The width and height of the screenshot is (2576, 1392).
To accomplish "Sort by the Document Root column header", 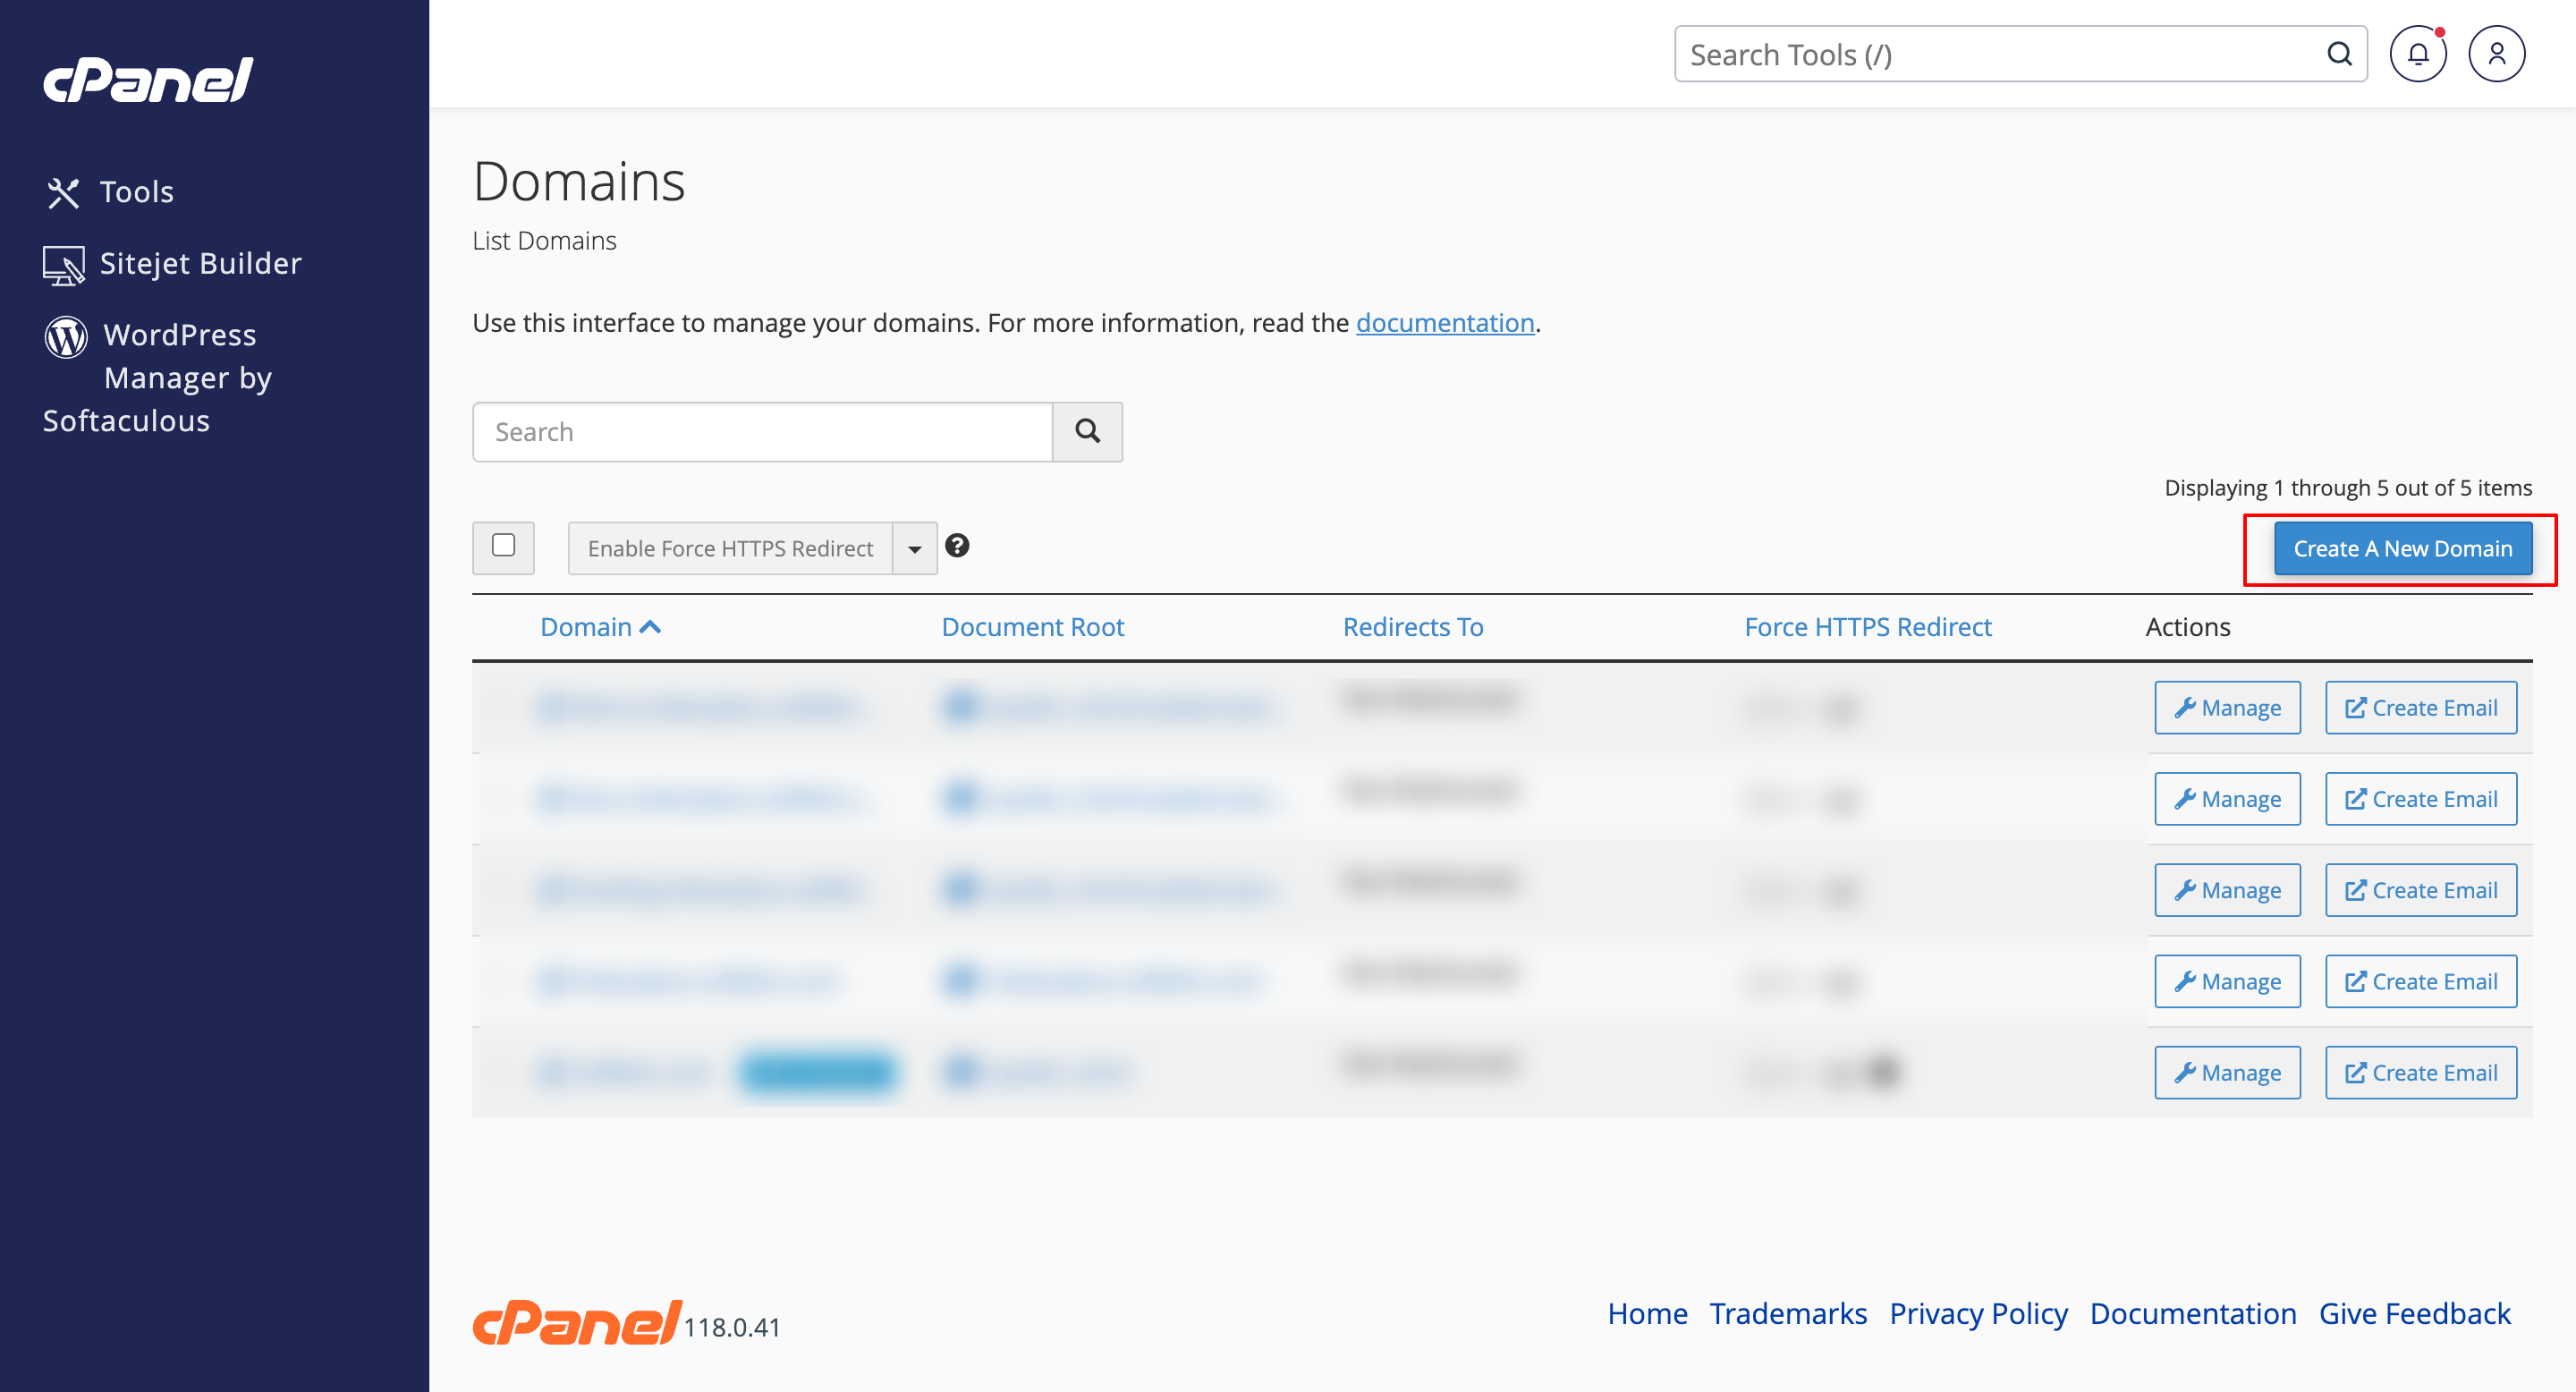I will (1033, 627).
